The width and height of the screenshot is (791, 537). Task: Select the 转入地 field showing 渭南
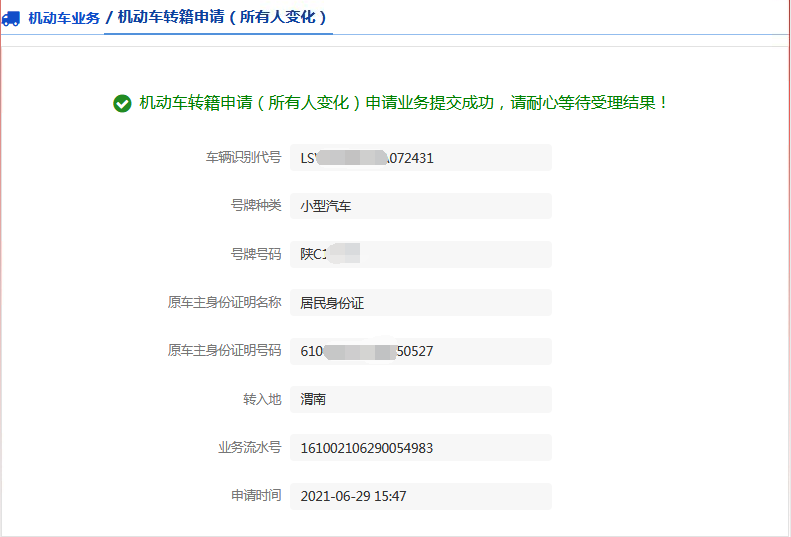point(420,399)
